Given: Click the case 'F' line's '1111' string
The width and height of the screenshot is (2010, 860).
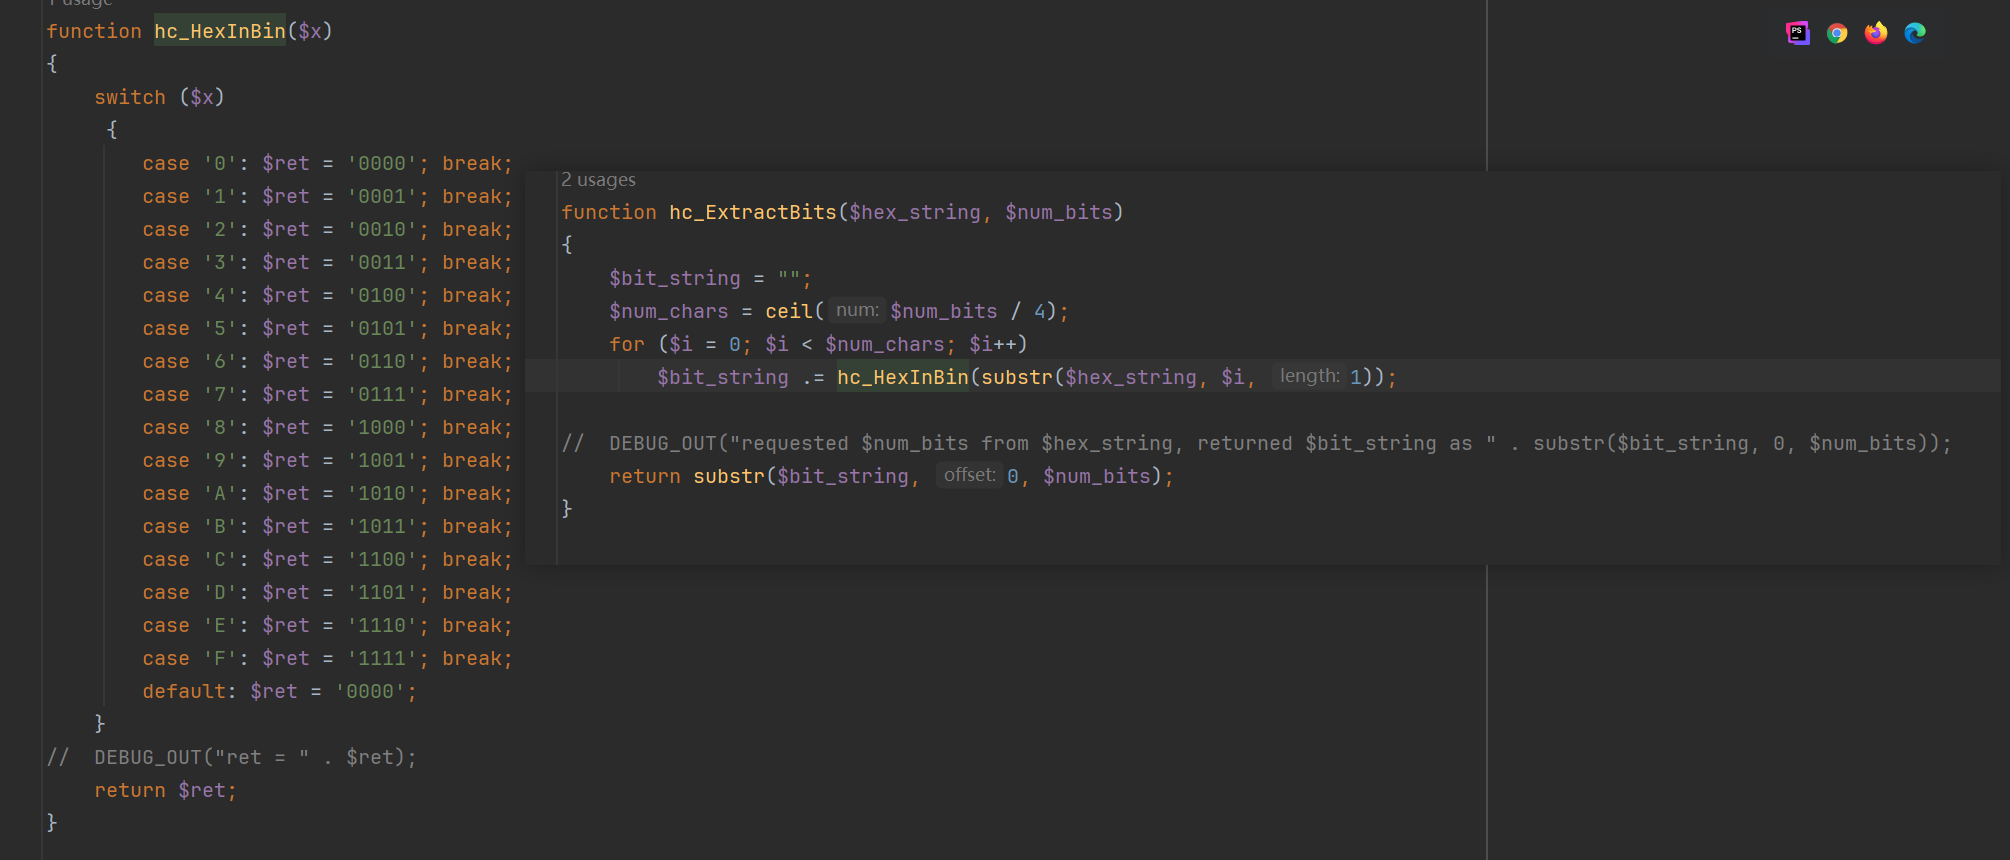Looking at the screenshot, I should [x=382, y=658].
